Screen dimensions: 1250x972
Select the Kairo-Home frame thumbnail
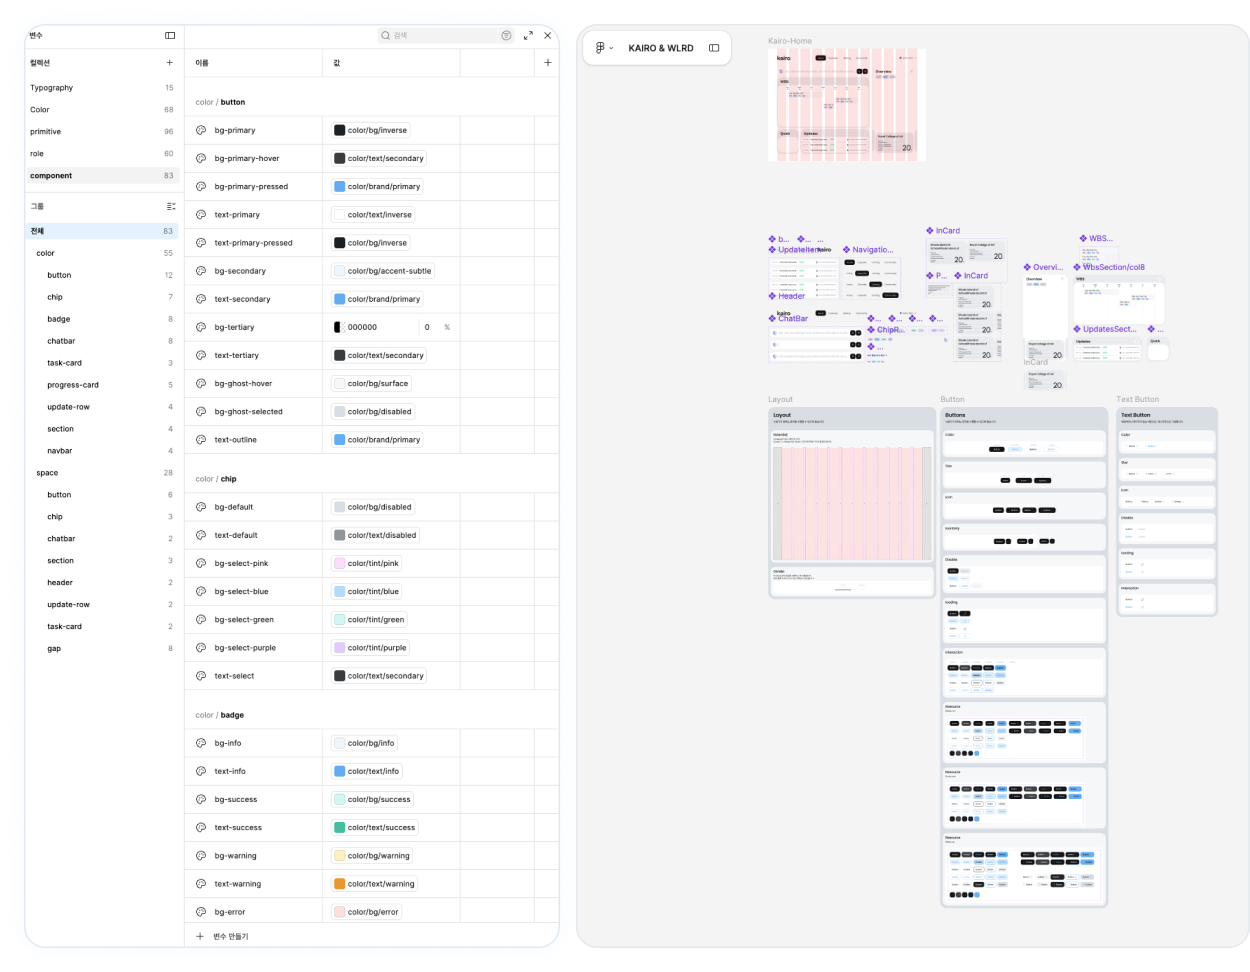coord(847,104)
